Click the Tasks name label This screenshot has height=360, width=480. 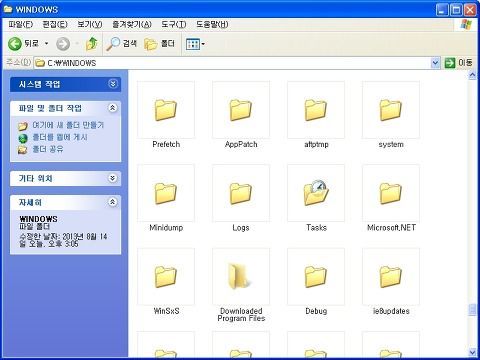pyautogui.click(x=316, y=228)
